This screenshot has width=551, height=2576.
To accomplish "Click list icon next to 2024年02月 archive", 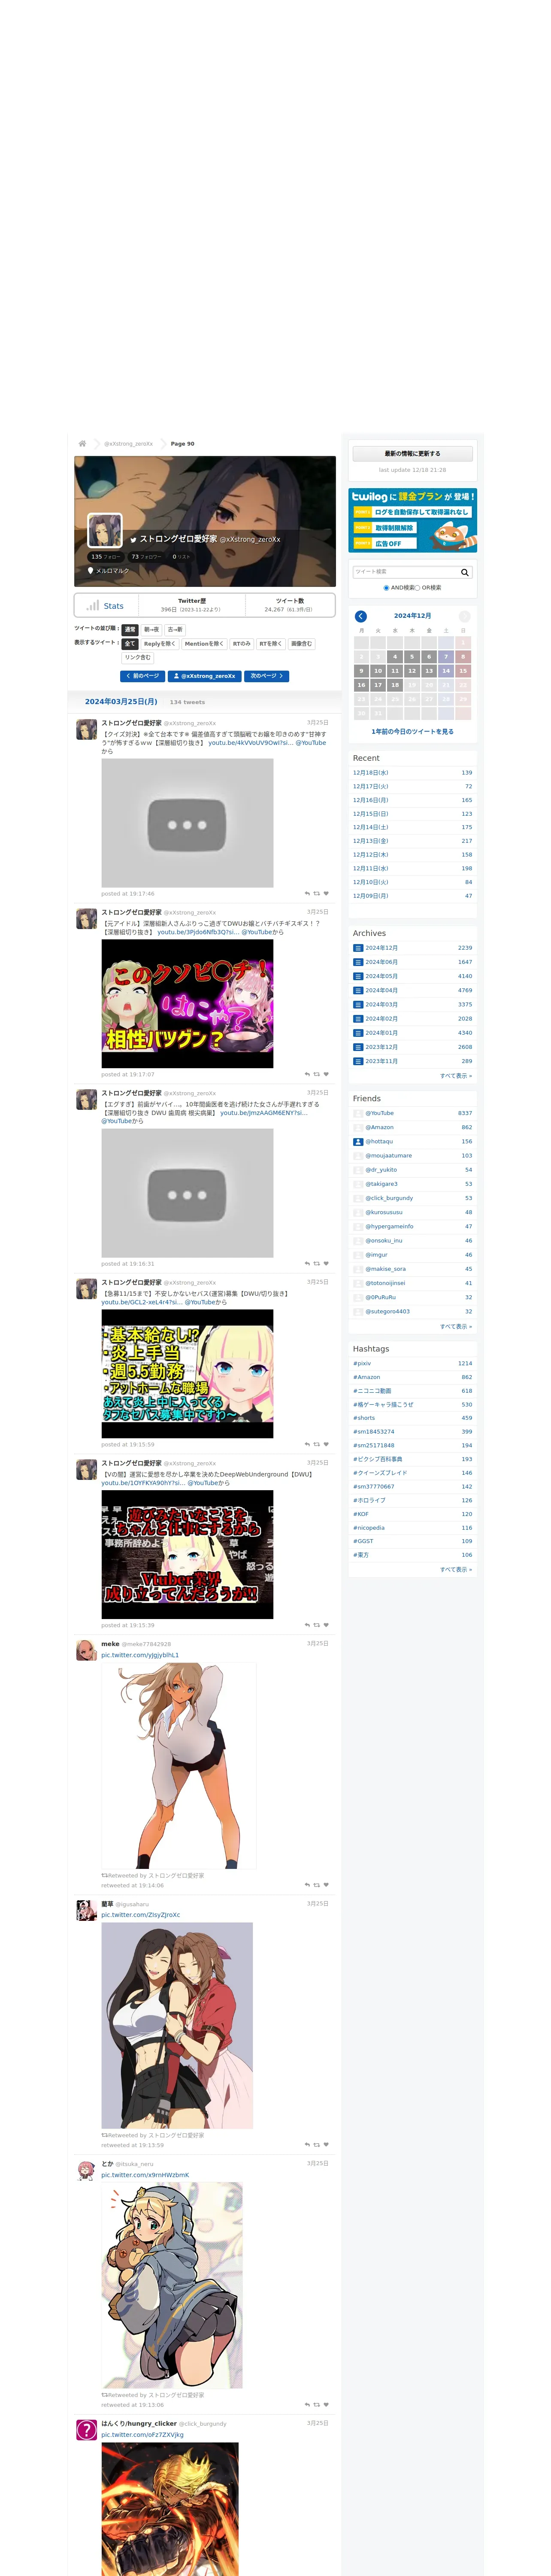I will pos(358,1019).
